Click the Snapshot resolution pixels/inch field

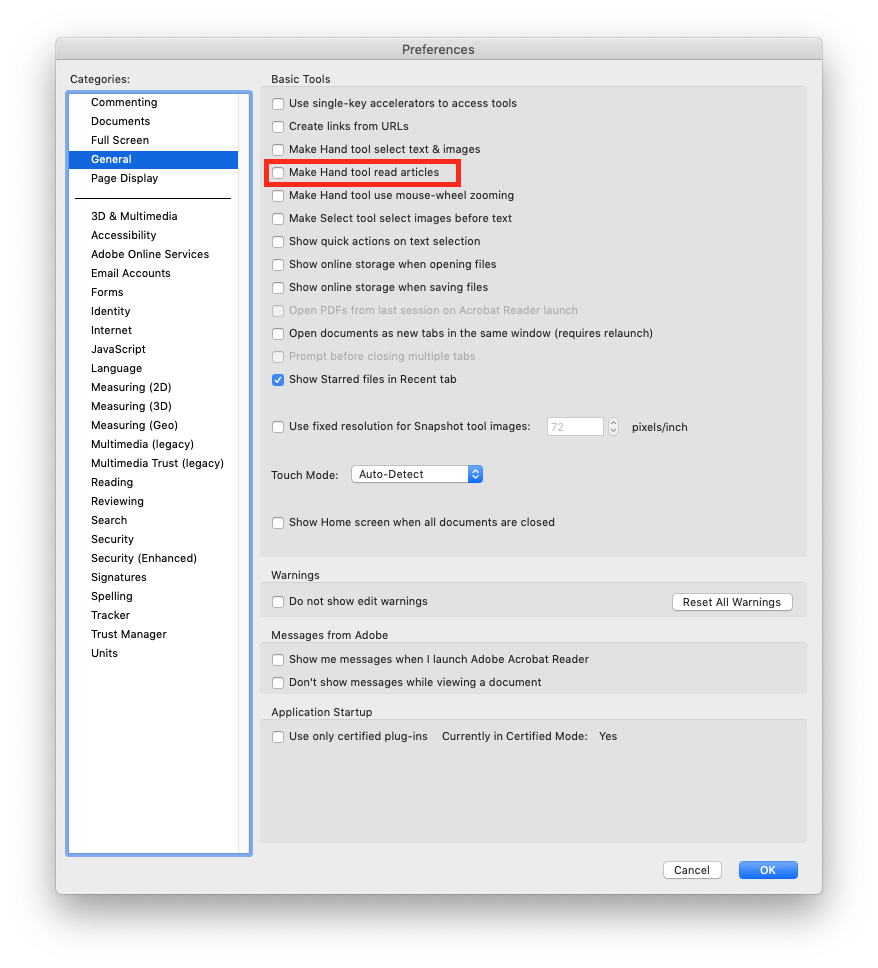point(575,427)
